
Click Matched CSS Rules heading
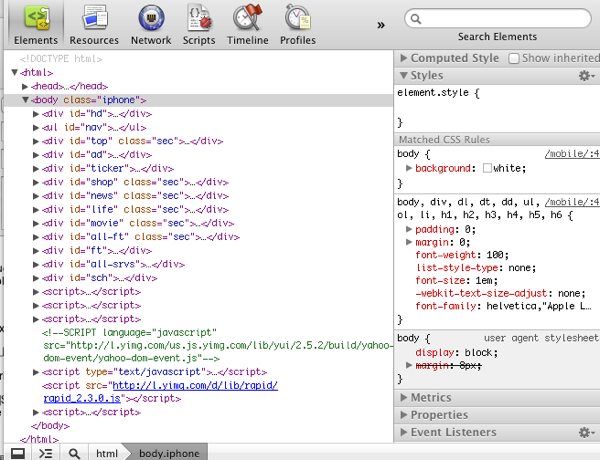click(444, 139)
